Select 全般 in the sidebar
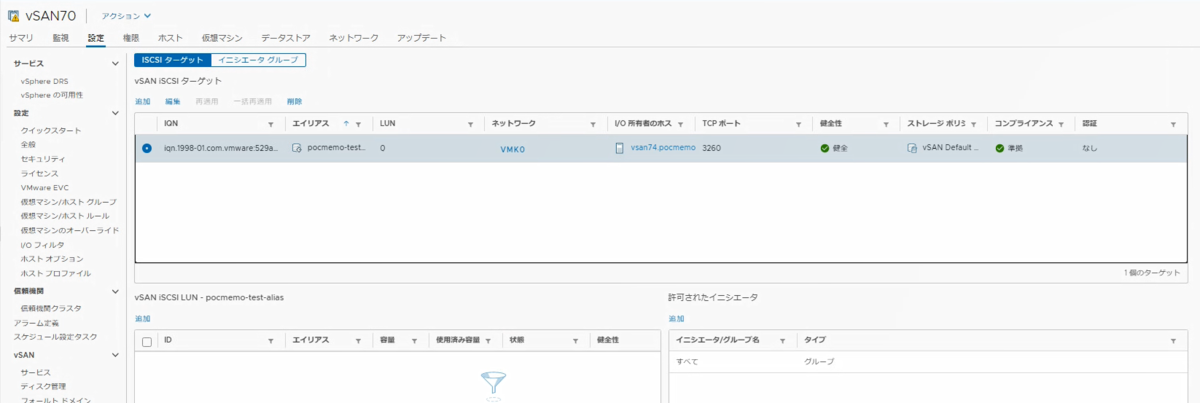1200x403 pixels. coord(28,145)
